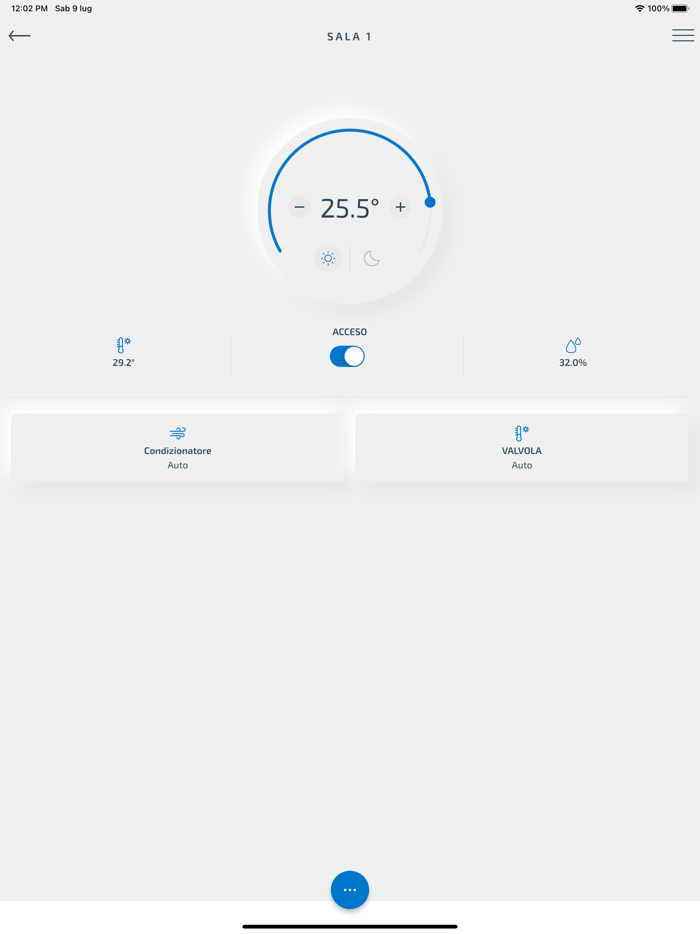Click the 25.5° setpoint value

[350, 208]
